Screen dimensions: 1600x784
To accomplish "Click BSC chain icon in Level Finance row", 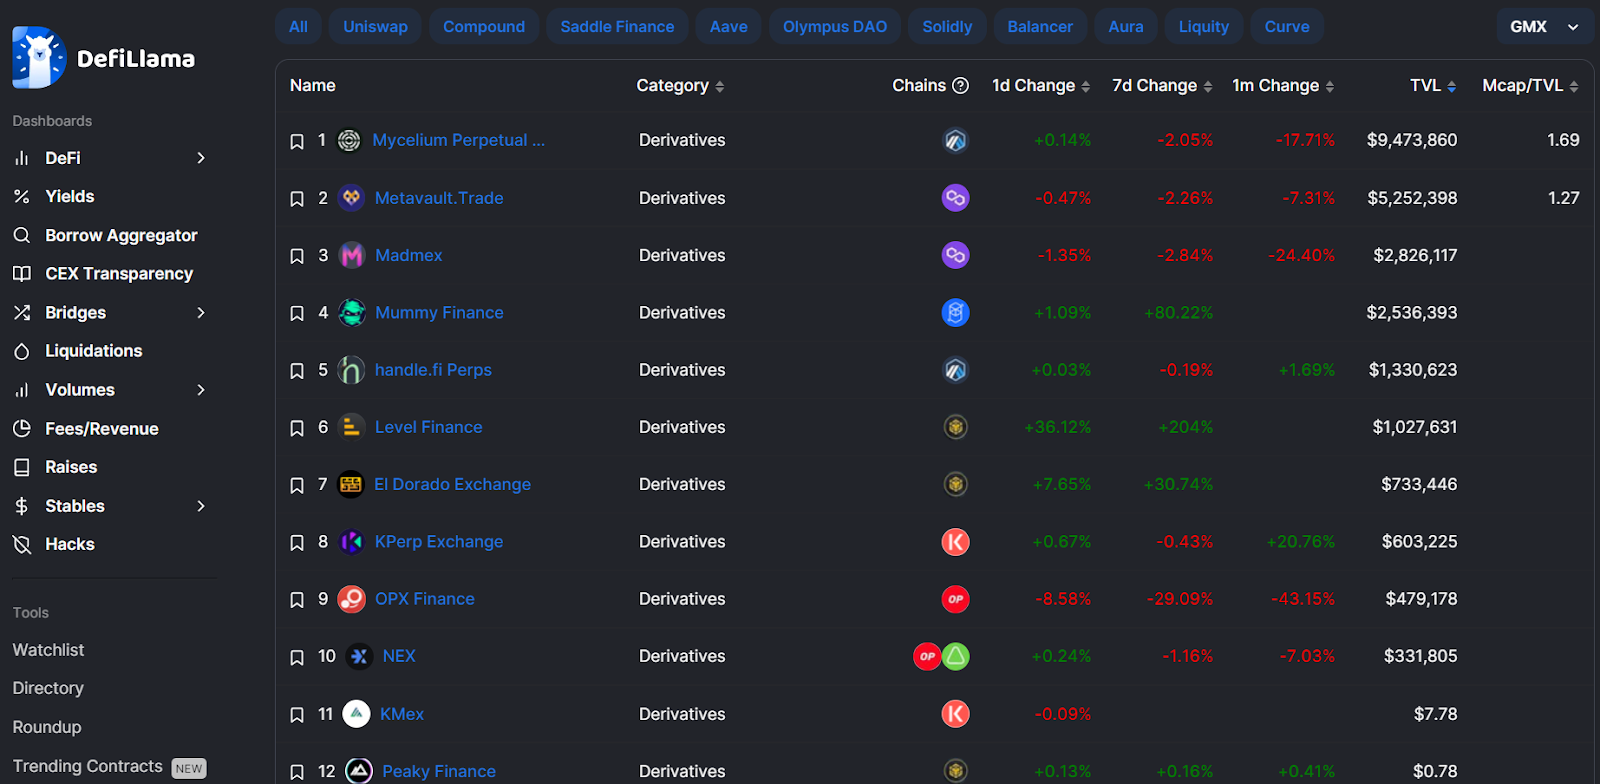I will point(956,427).
